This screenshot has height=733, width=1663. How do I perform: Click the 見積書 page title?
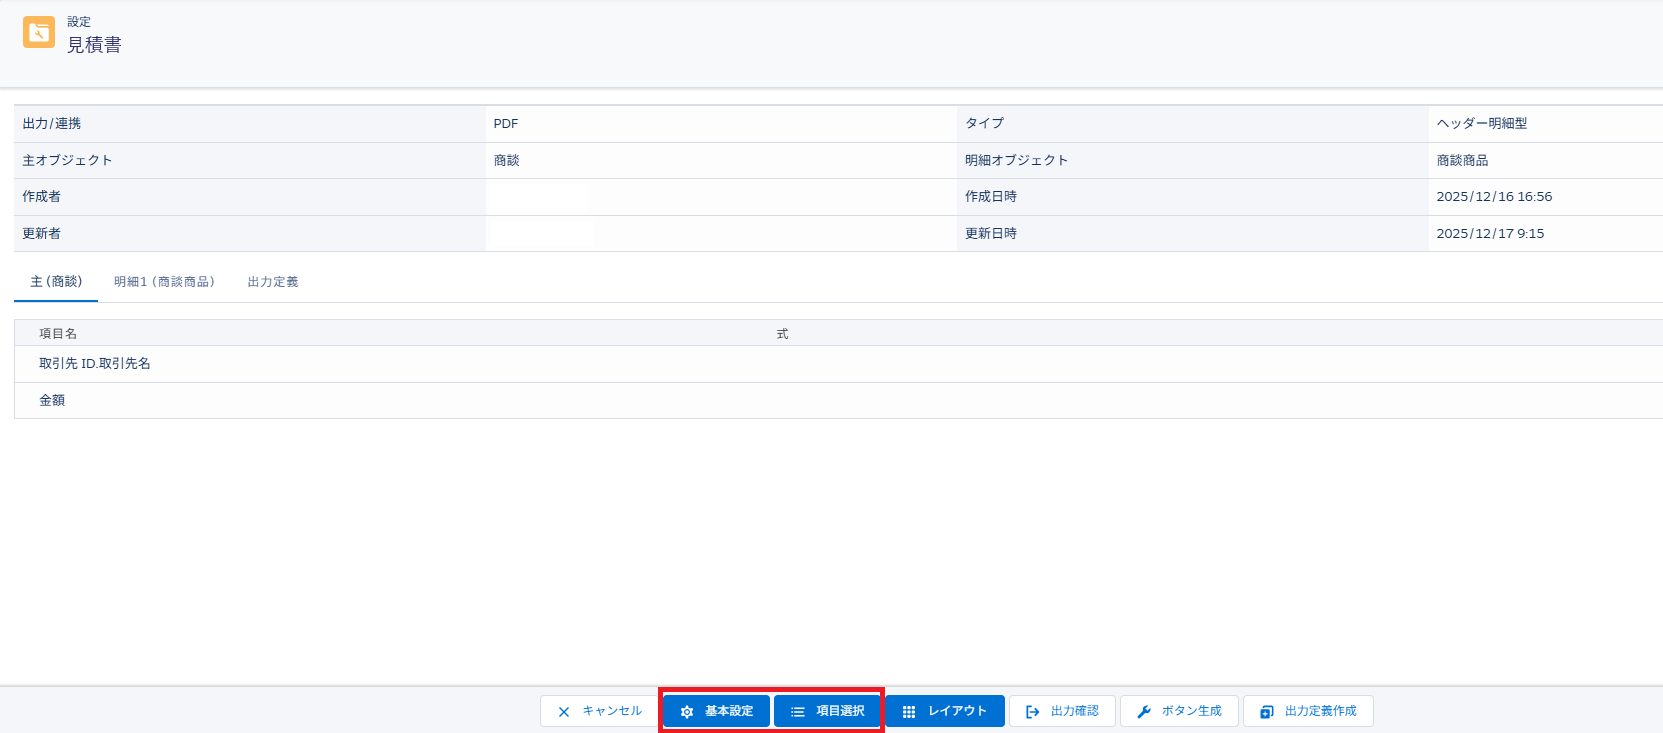click(x=94, y=45)
